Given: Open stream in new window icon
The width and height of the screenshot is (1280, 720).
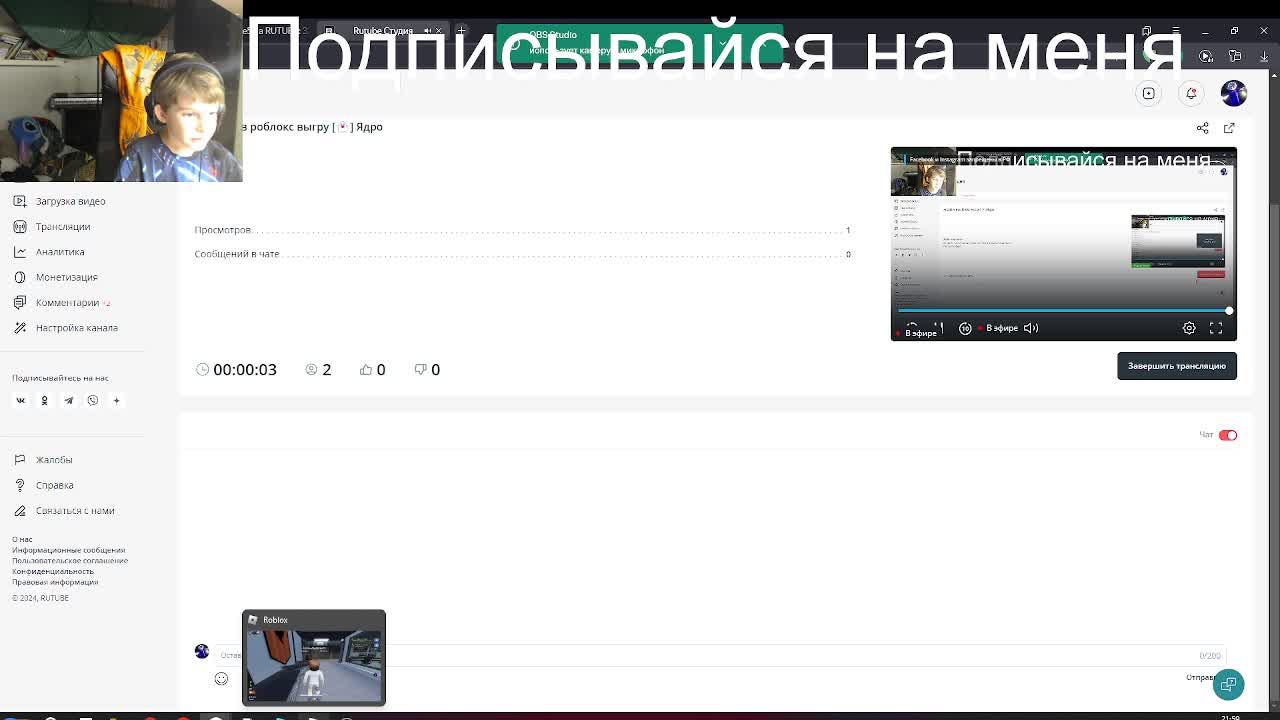Looking at the screenshot, I should (x=1229, y=128).
